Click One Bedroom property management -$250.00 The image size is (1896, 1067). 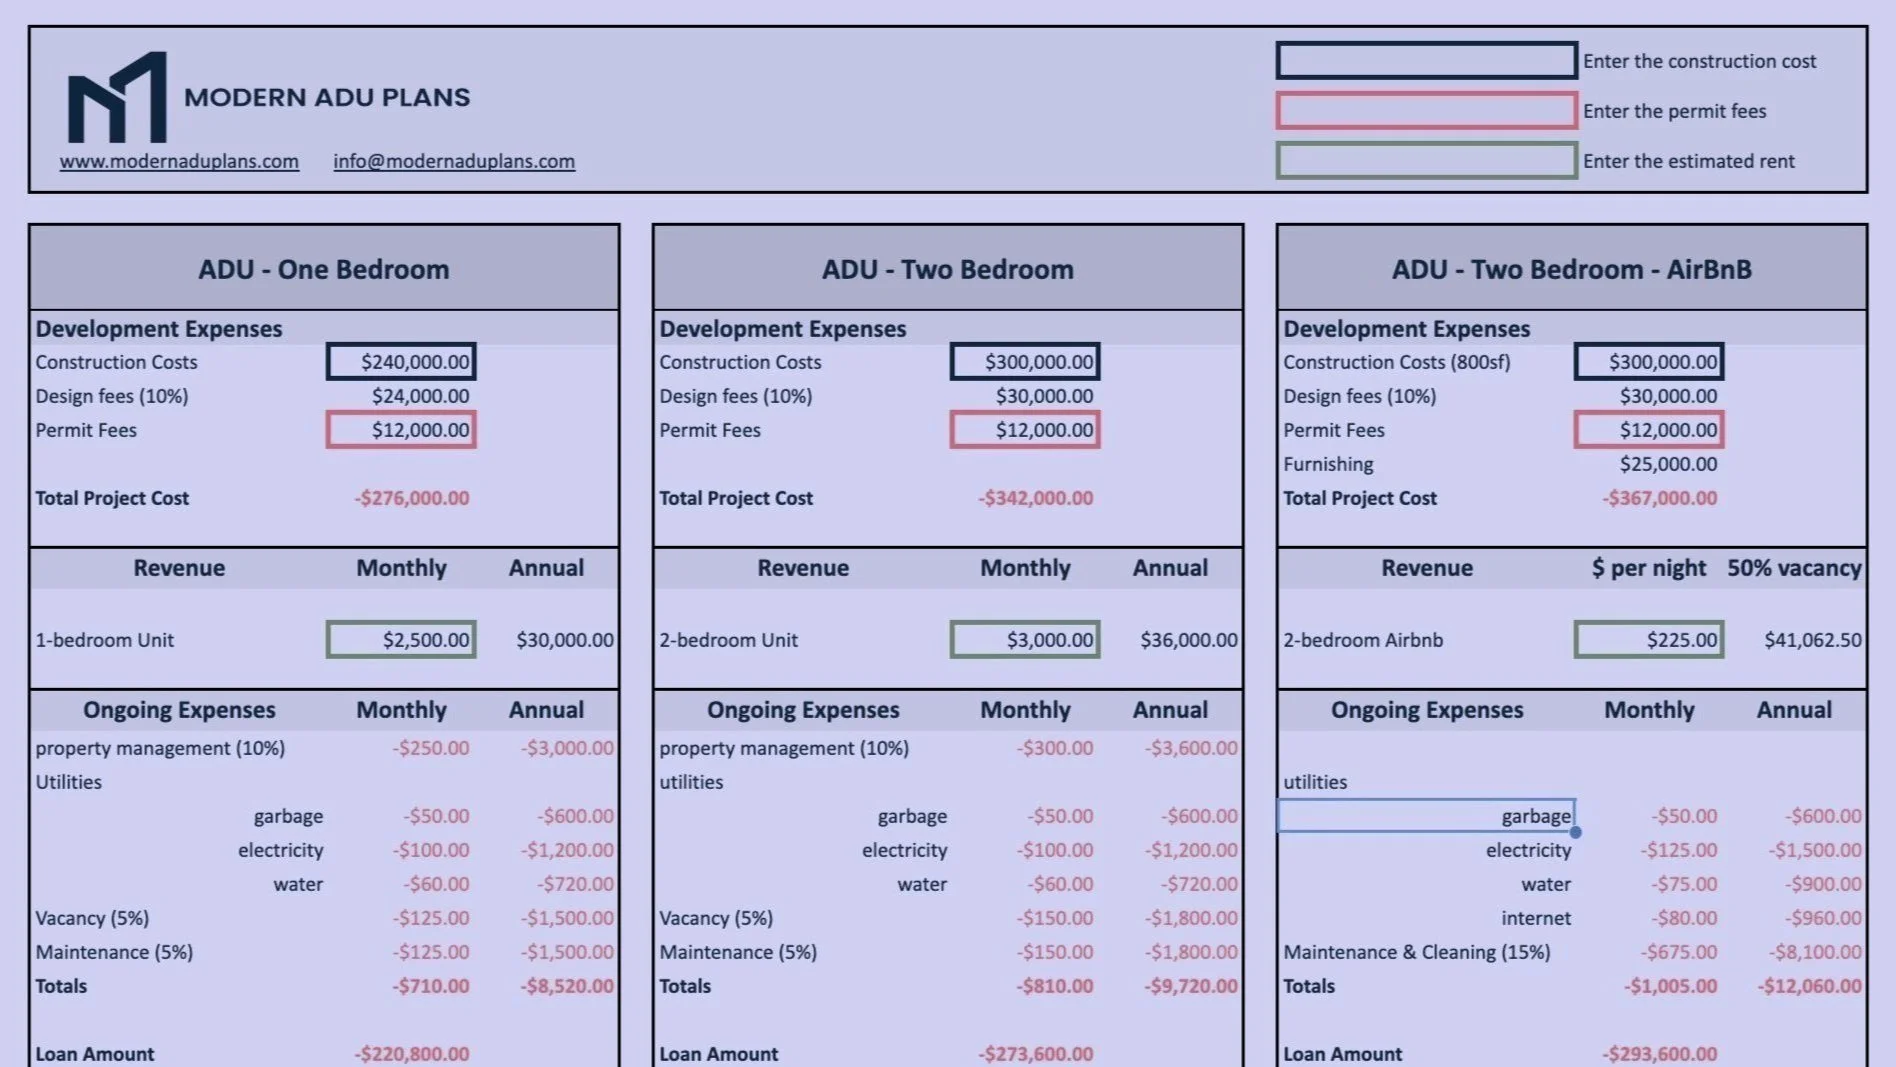430,748
